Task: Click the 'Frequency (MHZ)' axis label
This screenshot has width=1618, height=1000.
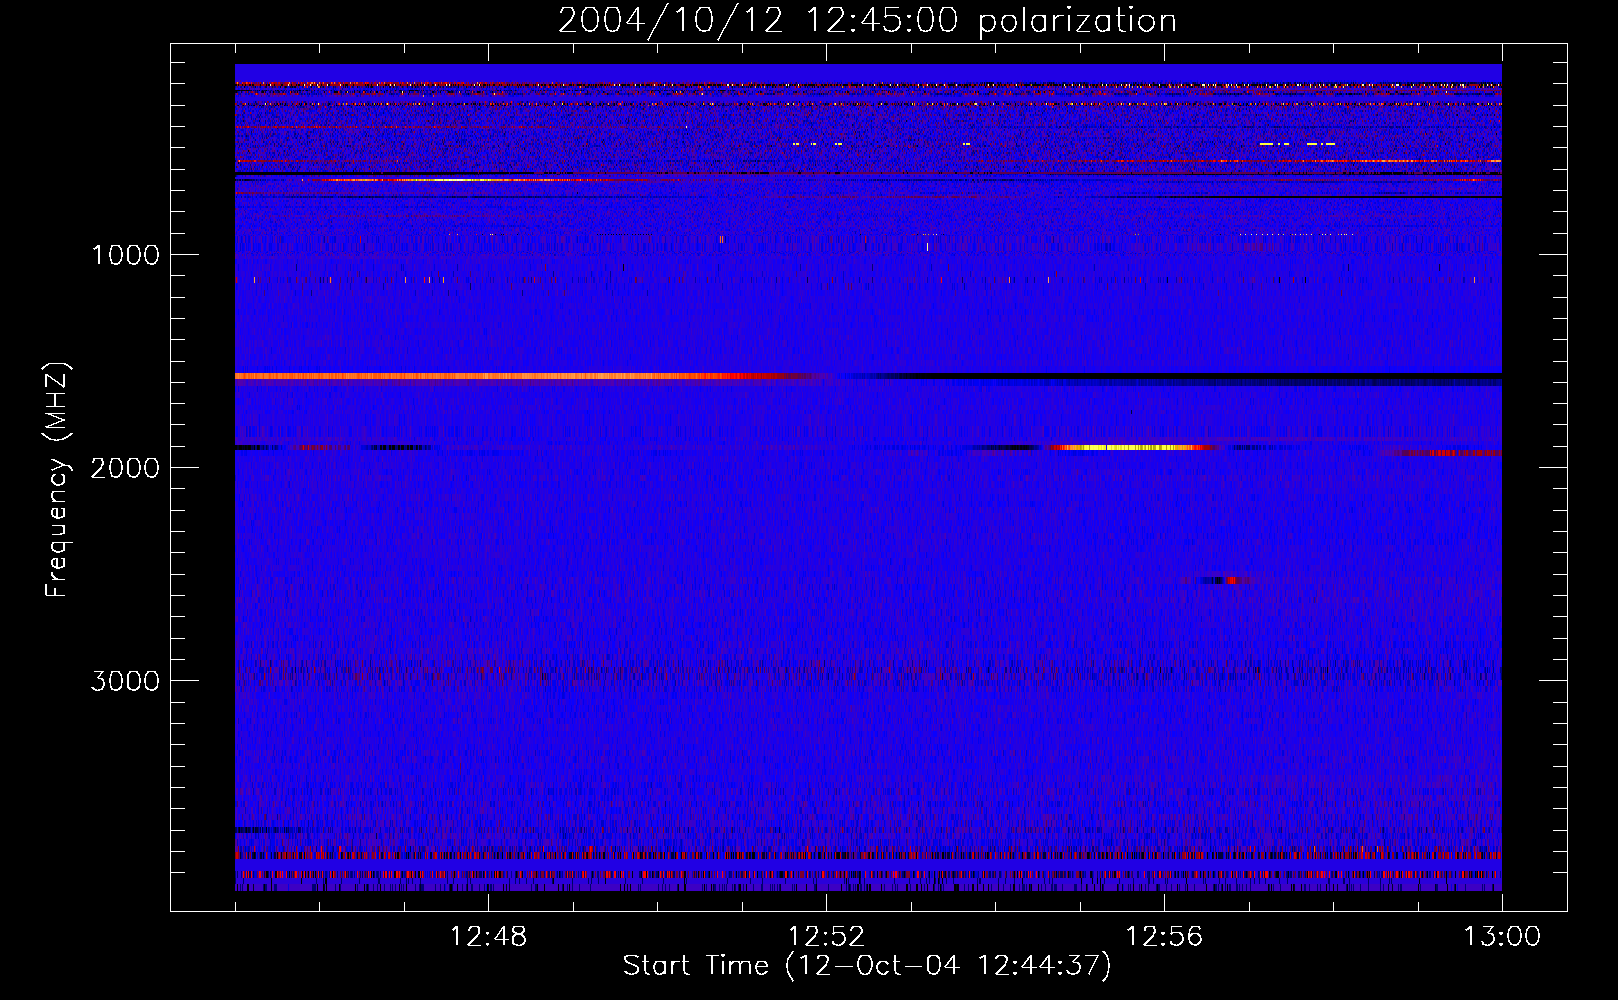Action: [x=57, y=480]
